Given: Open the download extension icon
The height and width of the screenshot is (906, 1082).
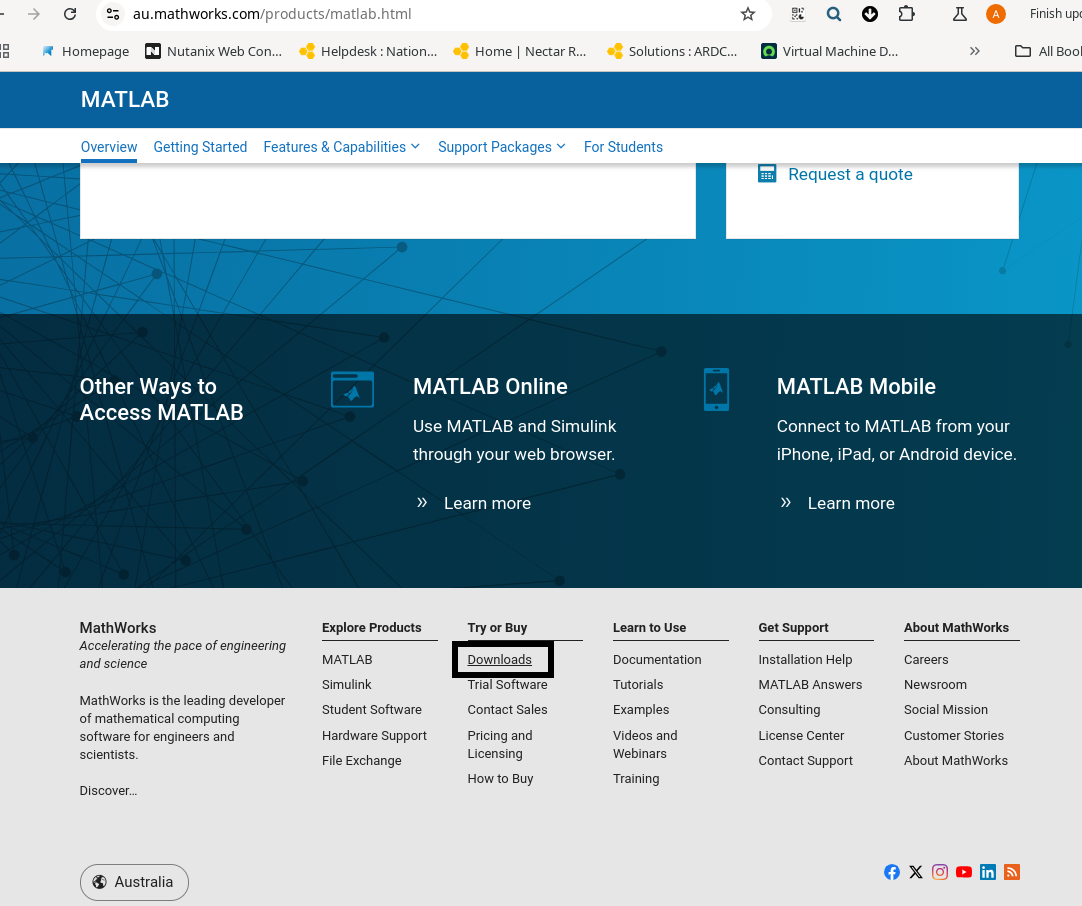Looking at the screenshot, I should (x=869, y=14).
